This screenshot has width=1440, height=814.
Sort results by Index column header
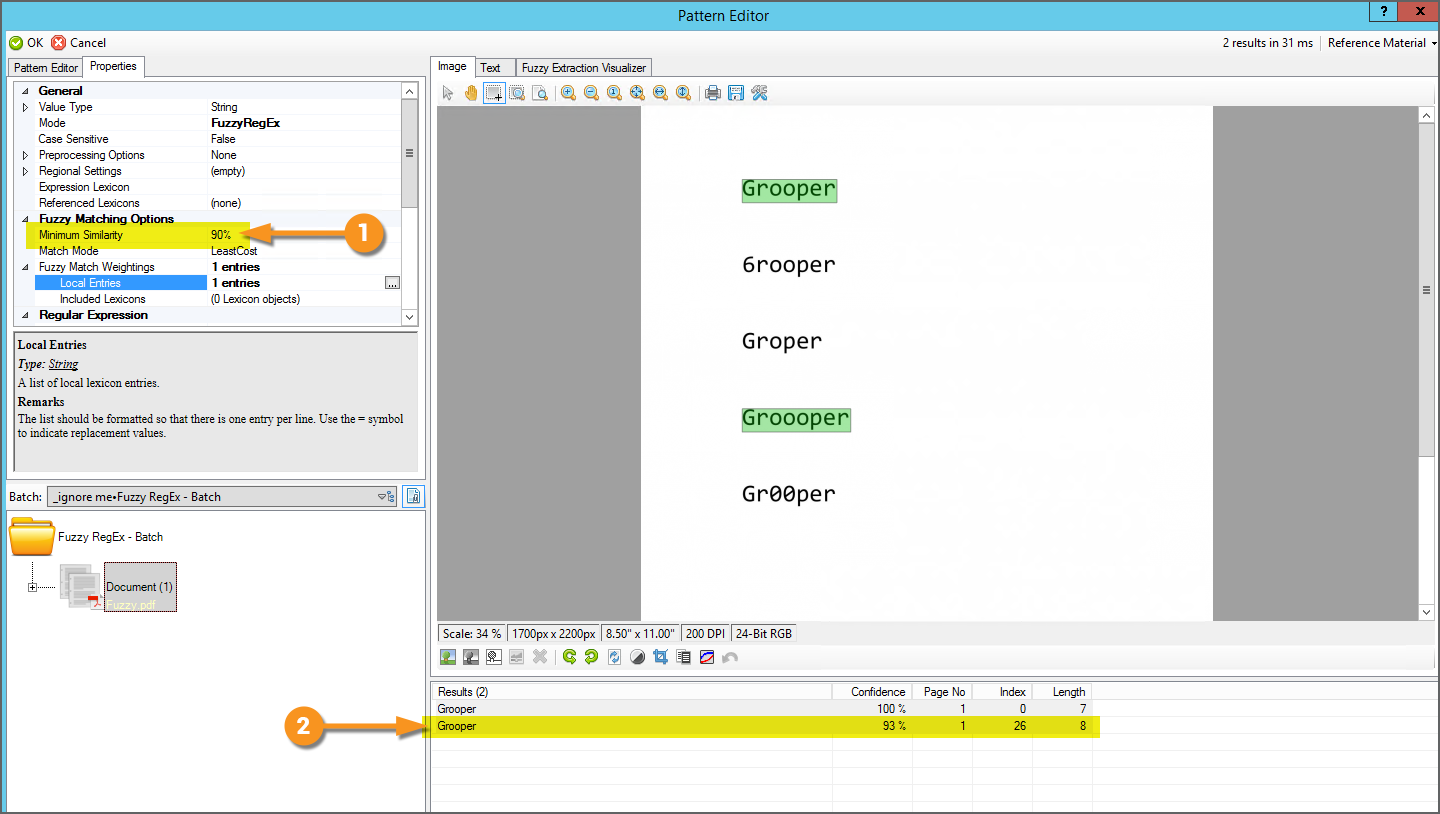1002,692
